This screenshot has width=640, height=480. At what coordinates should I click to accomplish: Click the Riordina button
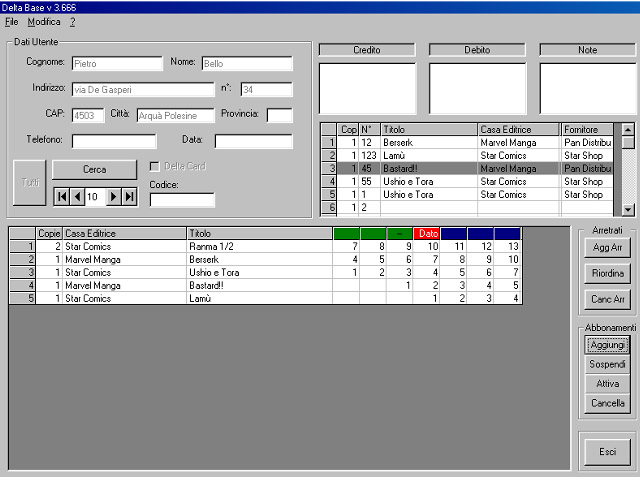point(607,273)
